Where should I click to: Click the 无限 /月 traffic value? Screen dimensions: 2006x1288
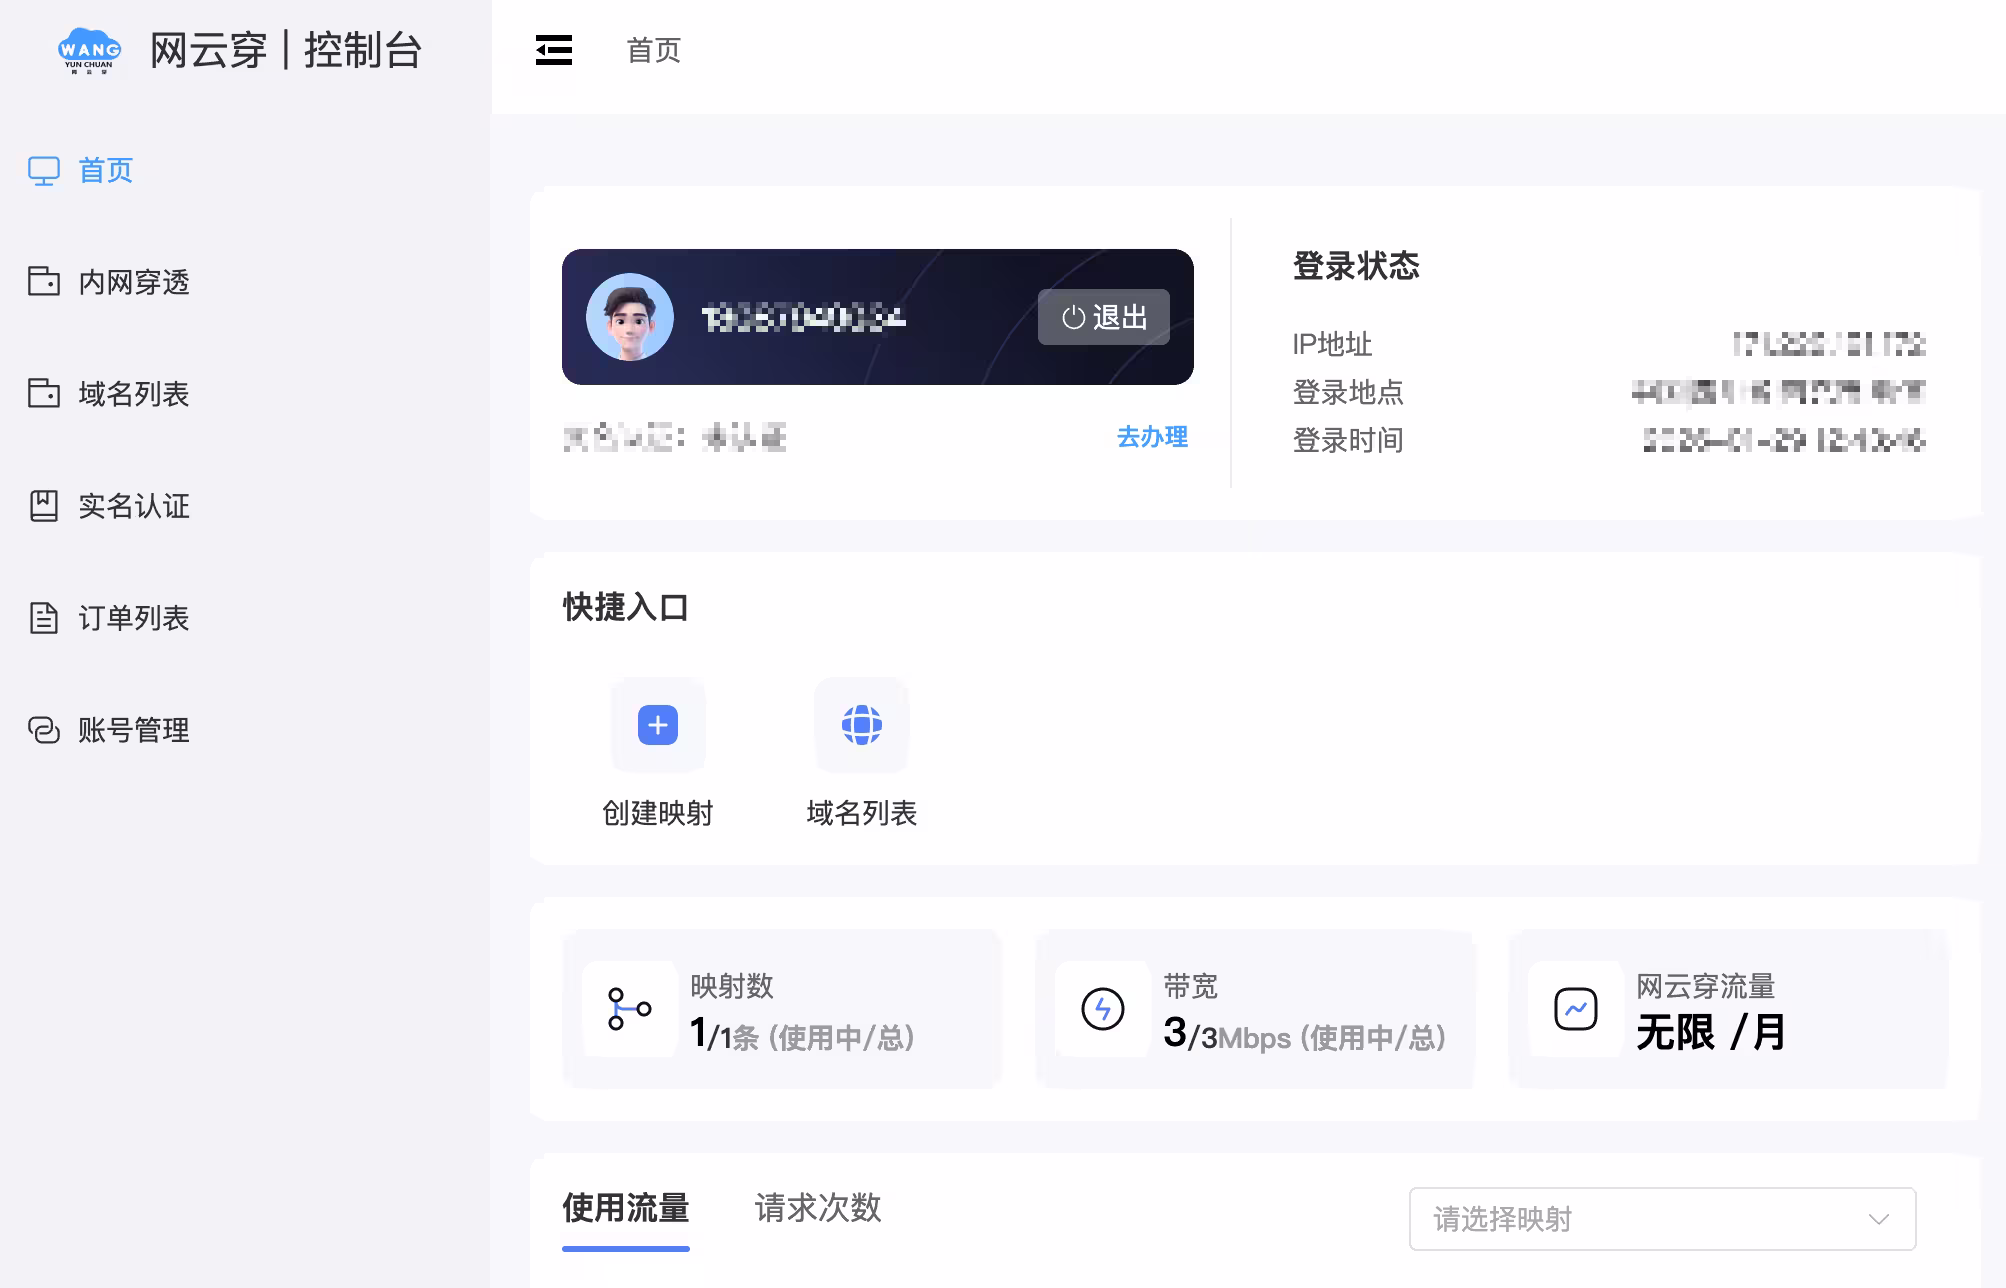(x=1711, y=1032)
